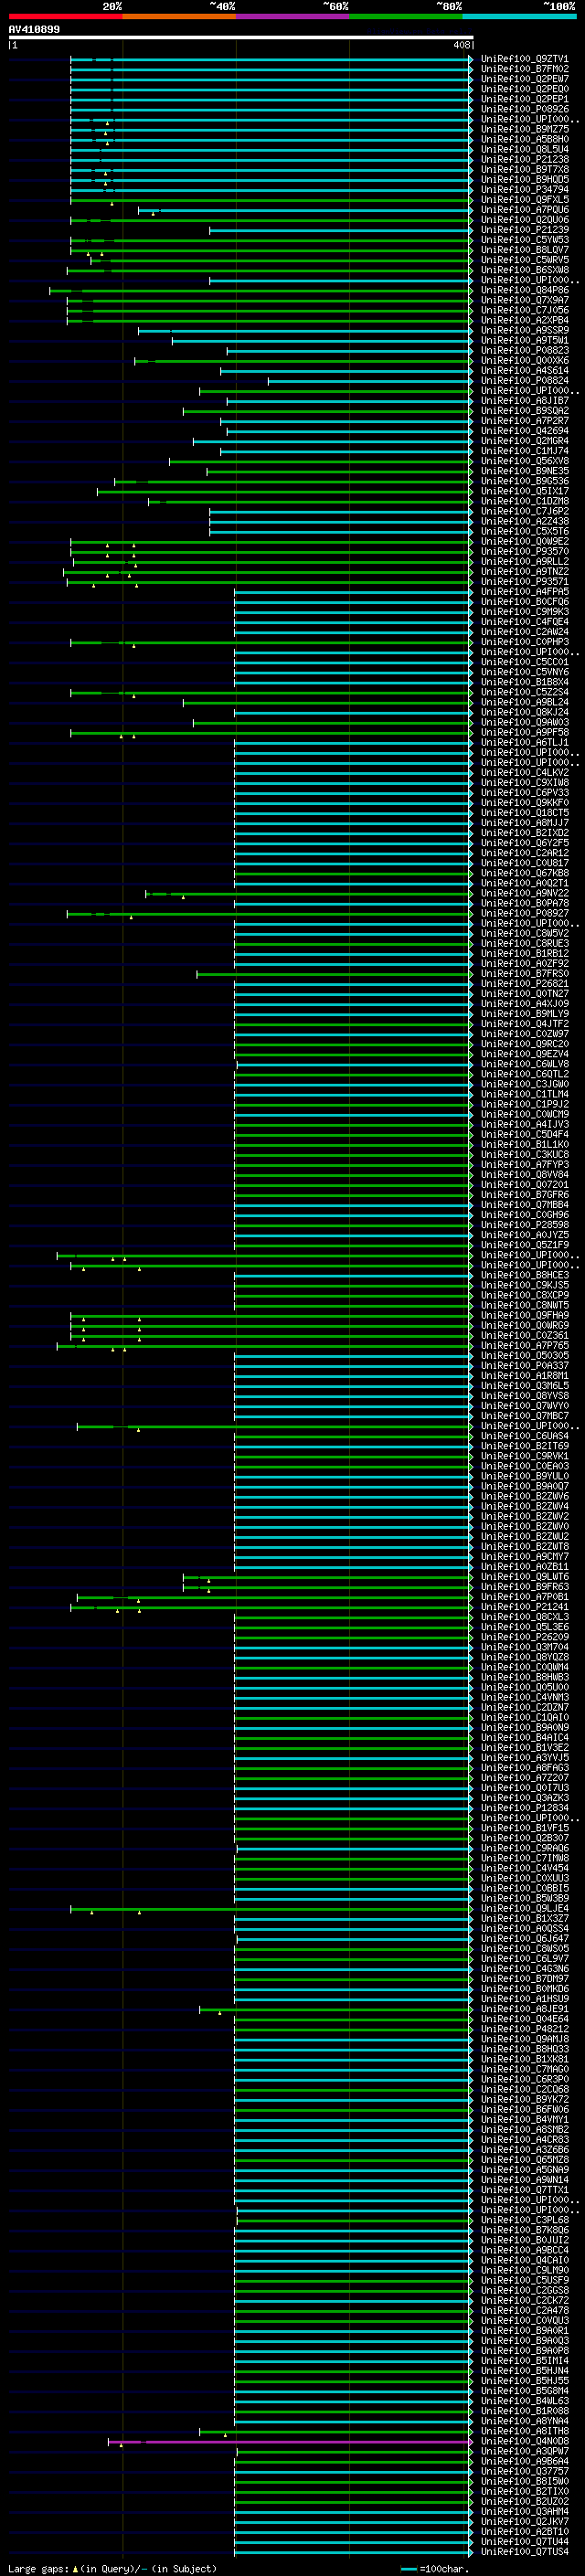Select hit label UniRef100_A9SSR9

point(525,330)
